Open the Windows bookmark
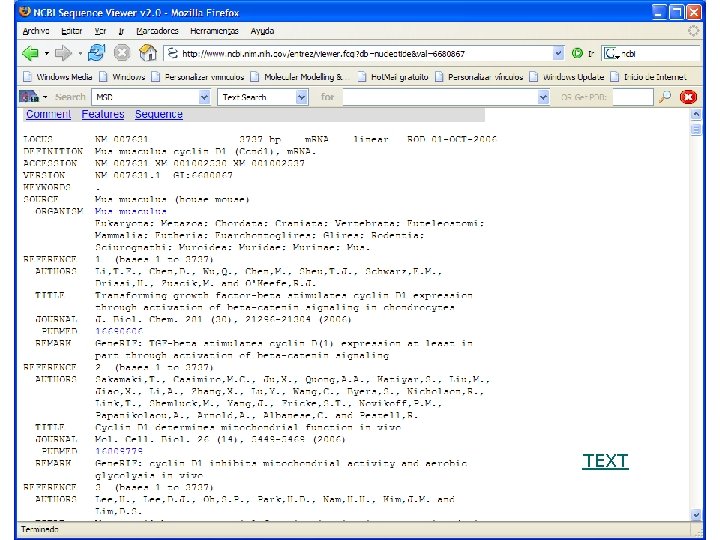Viewport: 720px width, 540px height. click(x=122, y=77)
